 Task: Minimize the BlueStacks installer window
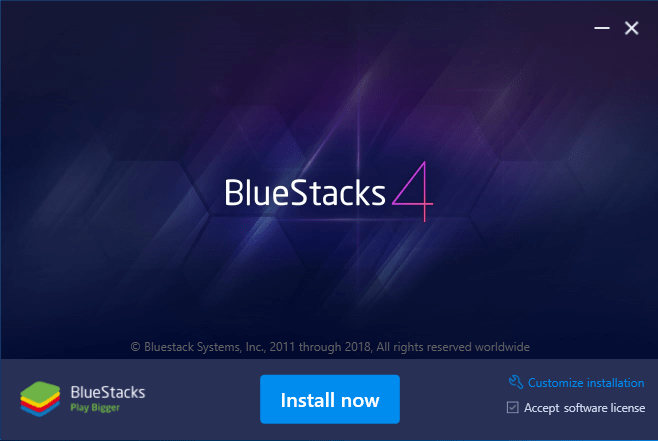[x=602, y=28]
